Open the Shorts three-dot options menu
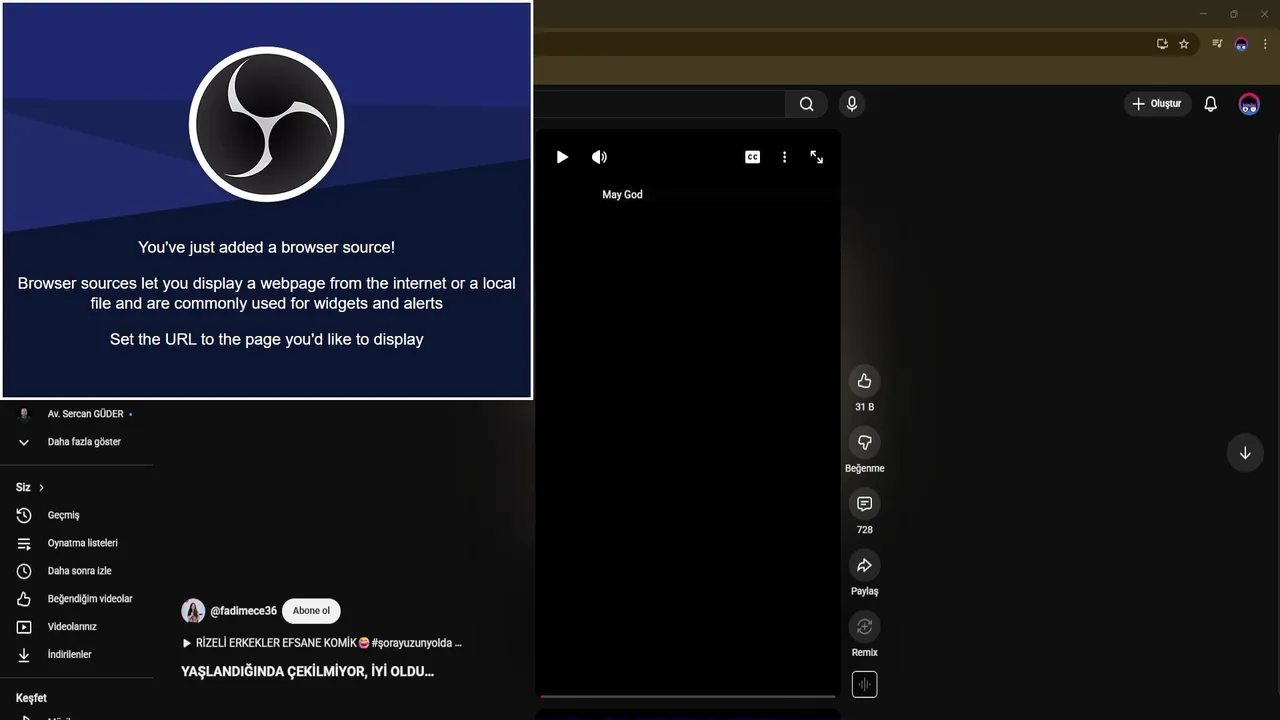The width and height of the screenshot is (1280, 720). [785, 157]
